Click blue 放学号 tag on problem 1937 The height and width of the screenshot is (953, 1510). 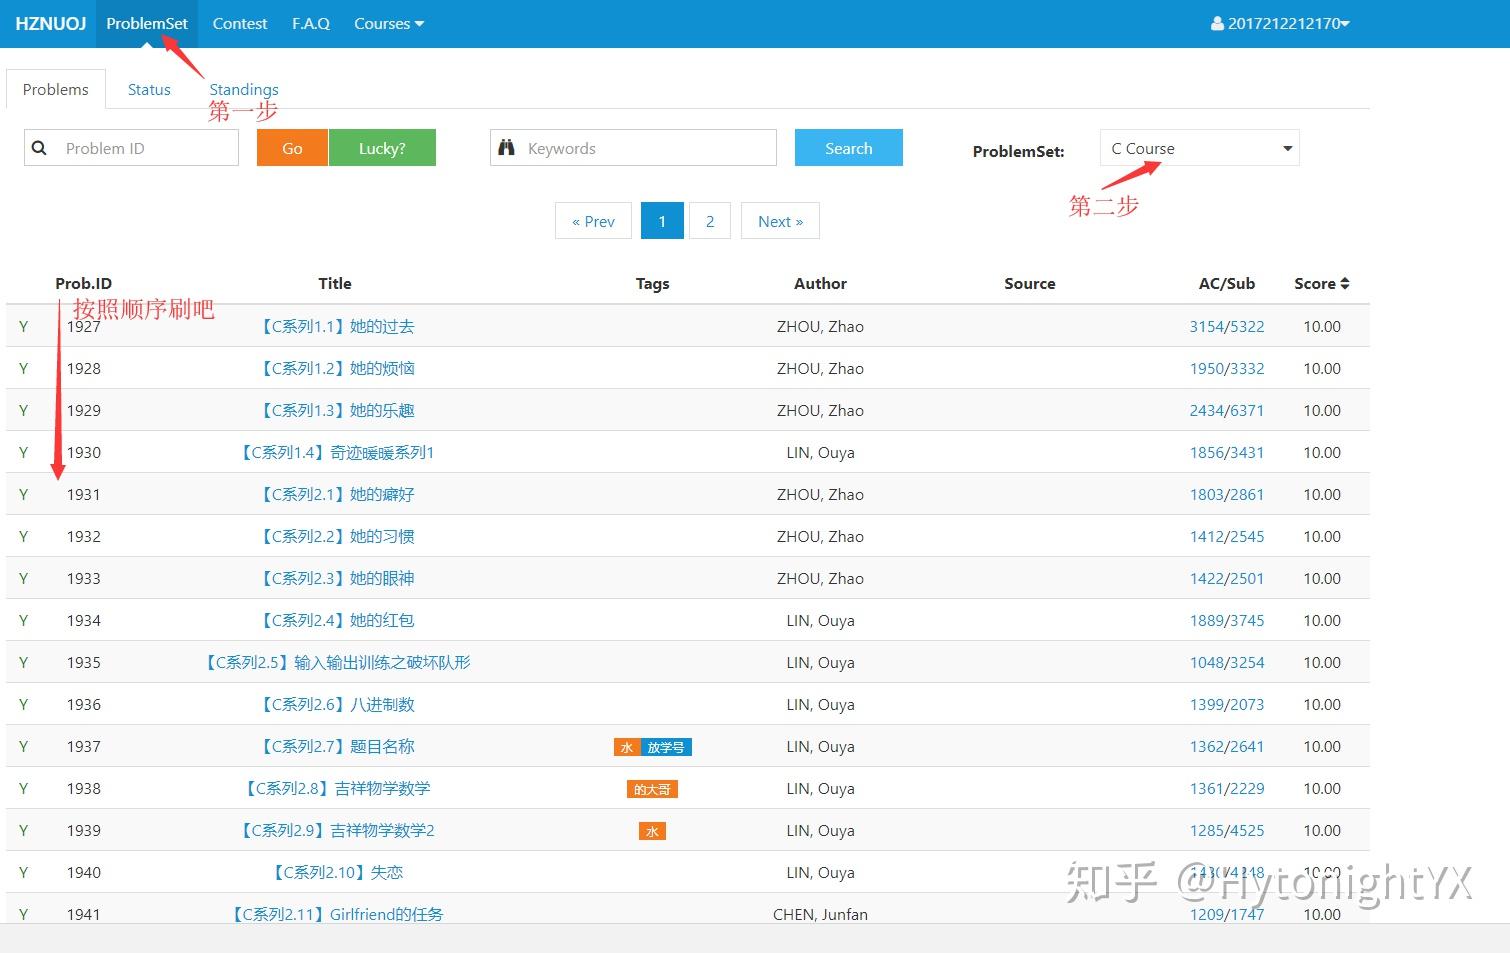coord(666,747)
